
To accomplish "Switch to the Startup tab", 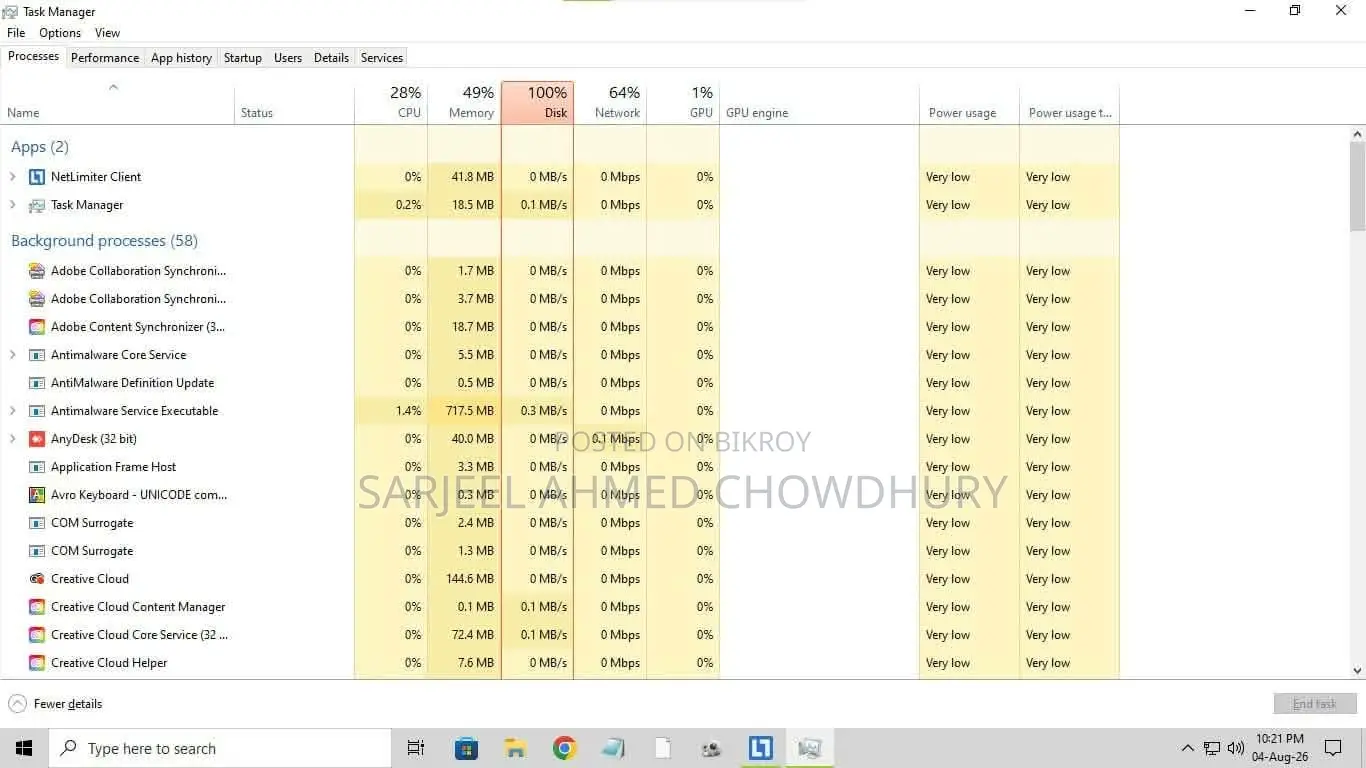I will coord(243,58).
